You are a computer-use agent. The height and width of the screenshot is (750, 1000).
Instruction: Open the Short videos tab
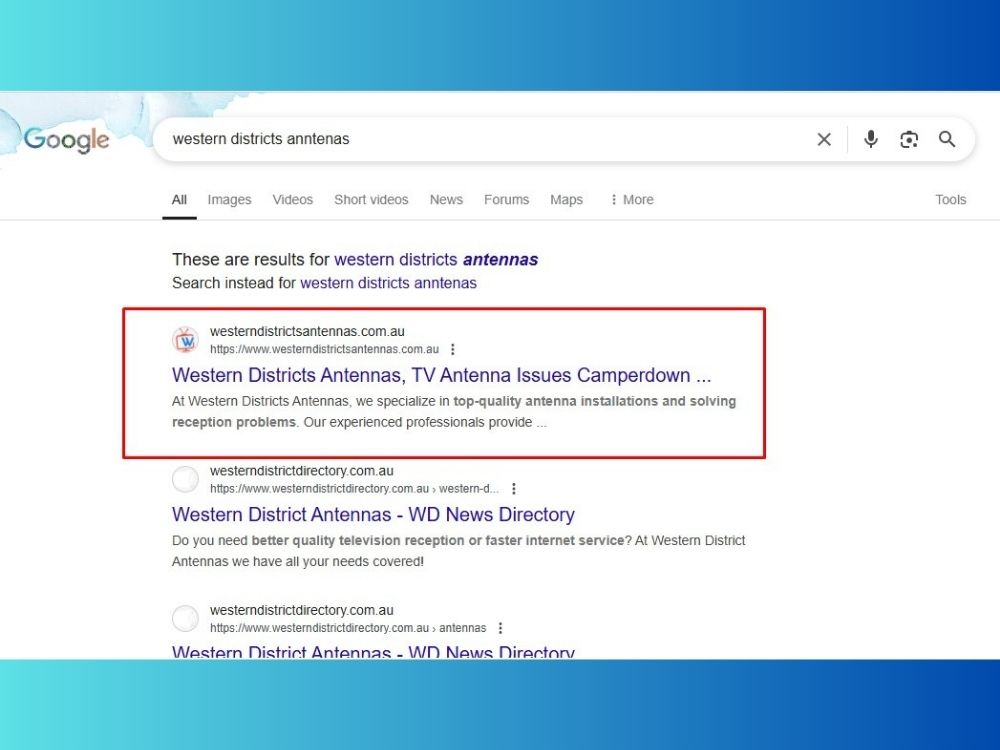pos(371,200)
